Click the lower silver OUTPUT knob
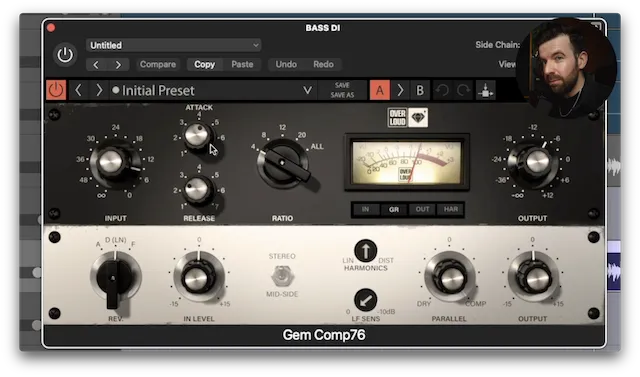This screenshot has height=377, width=640. point(533,277)
